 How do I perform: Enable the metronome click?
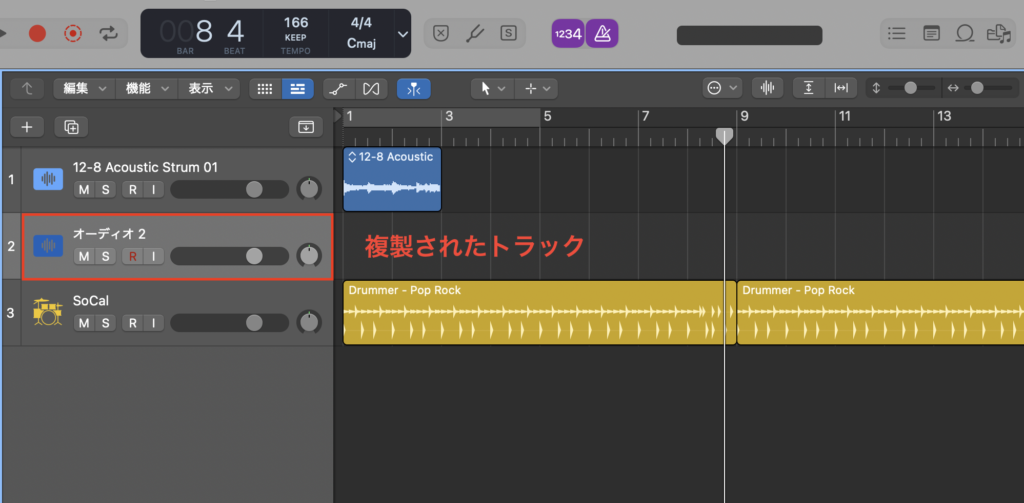click(602, 33)
